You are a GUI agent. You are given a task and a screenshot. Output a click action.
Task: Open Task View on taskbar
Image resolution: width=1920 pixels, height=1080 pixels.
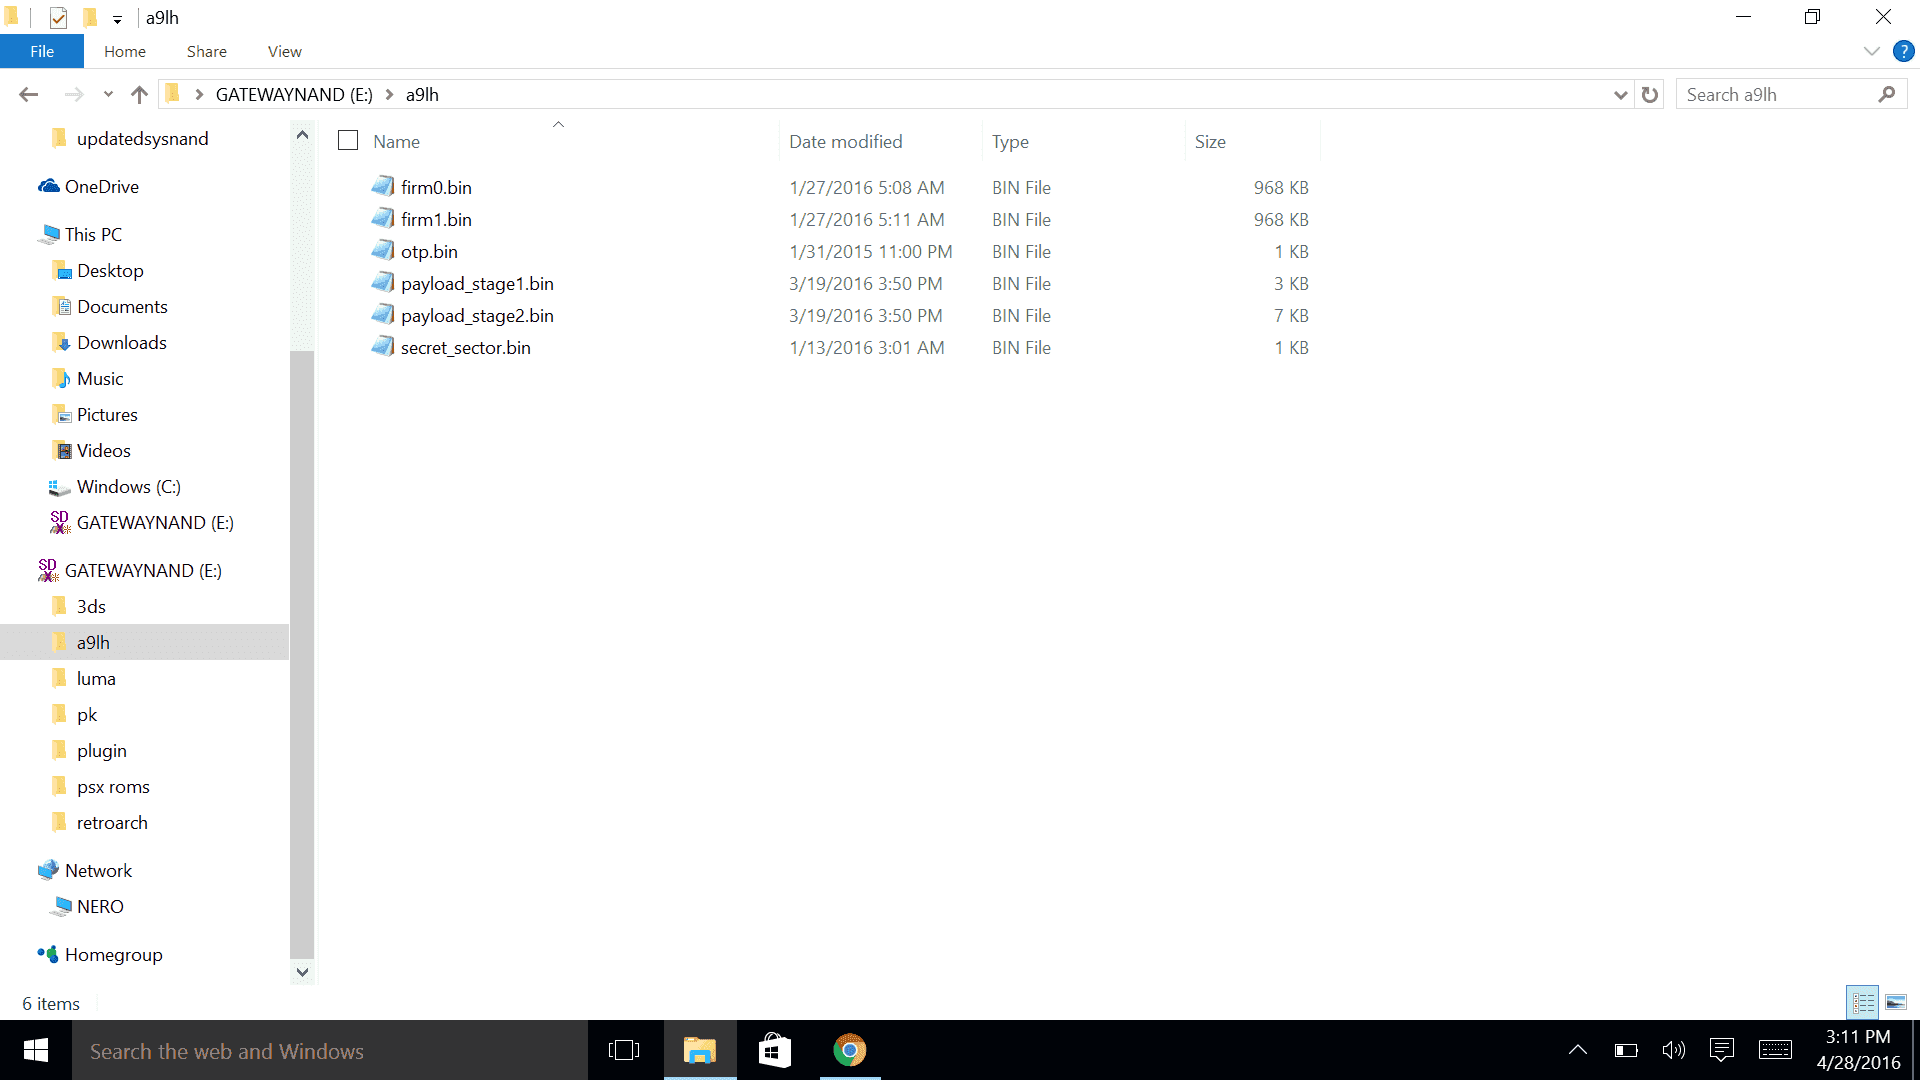[624, 1050]
